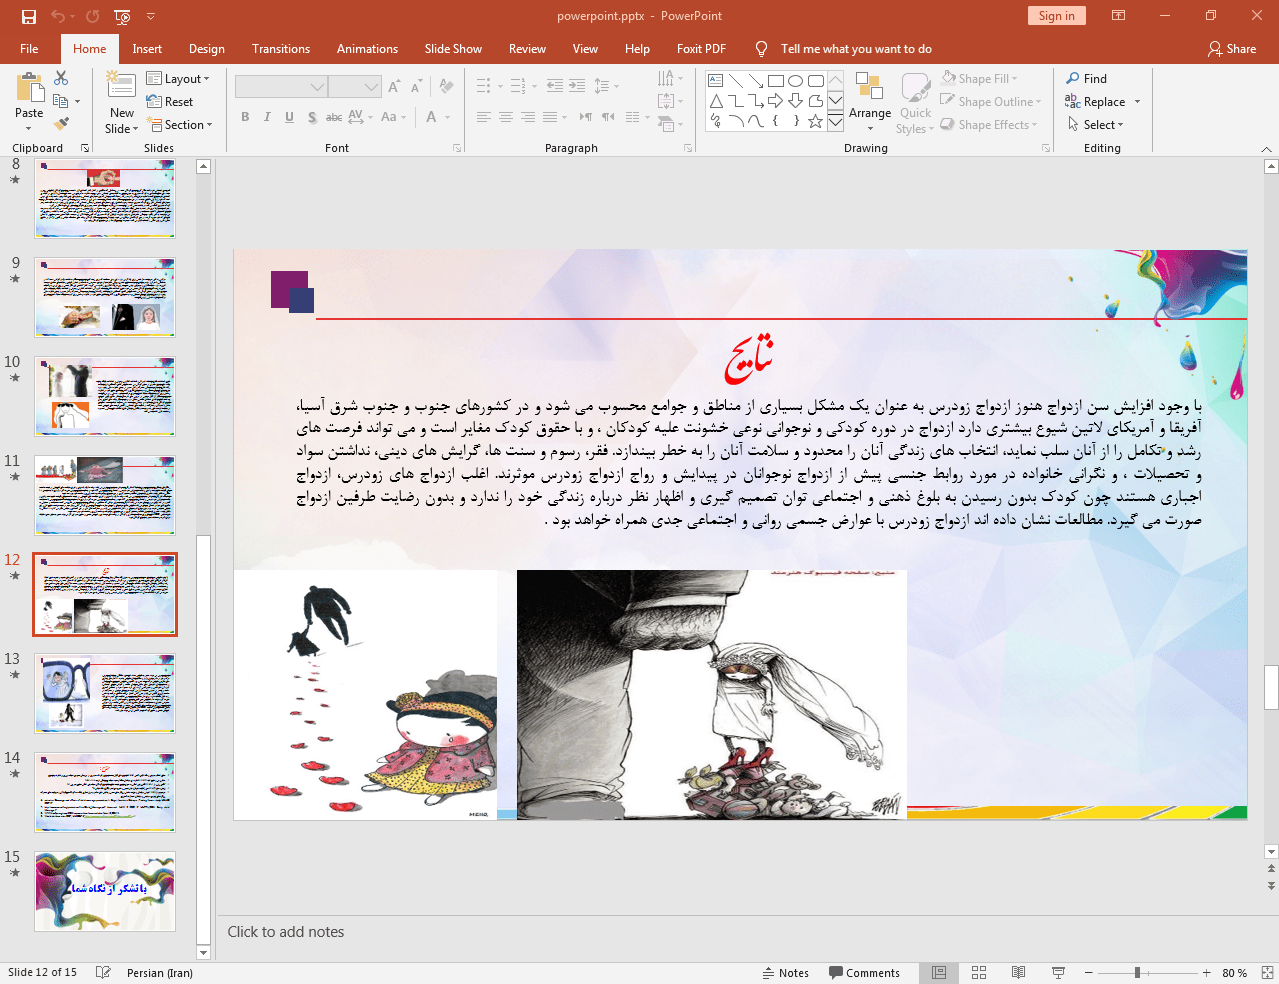This screenshot has width=1279, height=984.
Task: Click zoom out minus button
Action: click(1089, 973)
